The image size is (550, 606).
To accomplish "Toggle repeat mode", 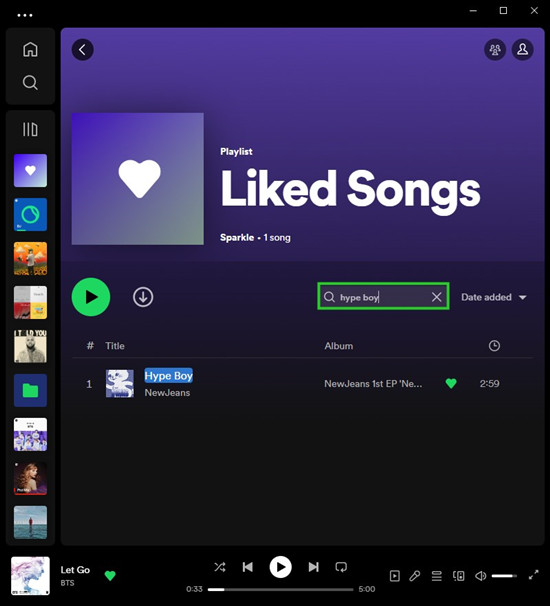I will pos(341,567).
